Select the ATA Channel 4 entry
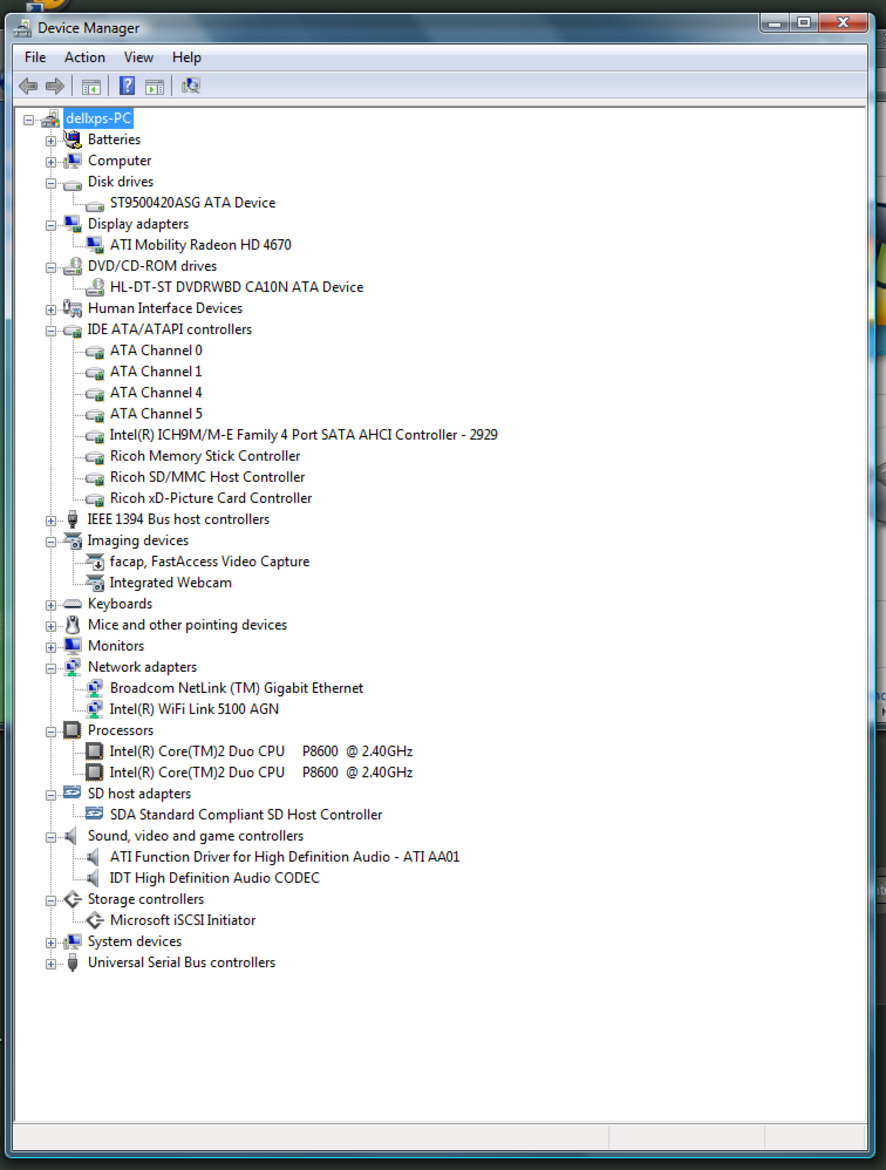This screenshot has width=886, height=1170. [x=156, y=392]
